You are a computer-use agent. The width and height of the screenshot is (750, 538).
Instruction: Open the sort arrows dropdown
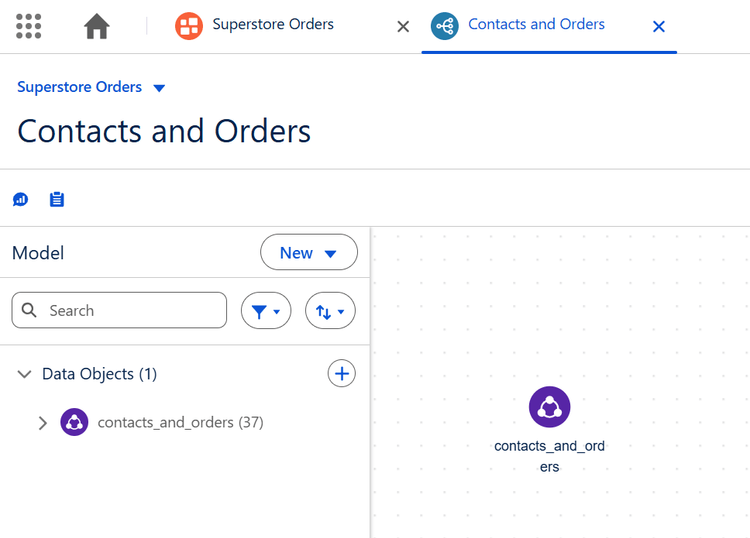330,311
